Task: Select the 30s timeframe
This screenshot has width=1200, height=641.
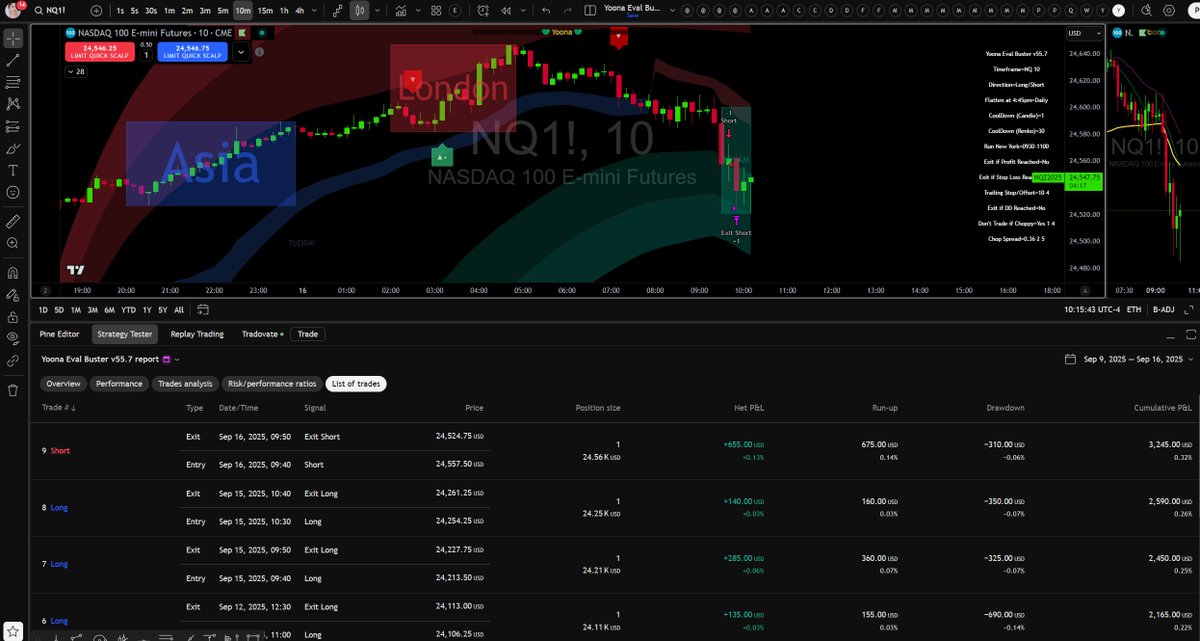Action: [150, 10]
